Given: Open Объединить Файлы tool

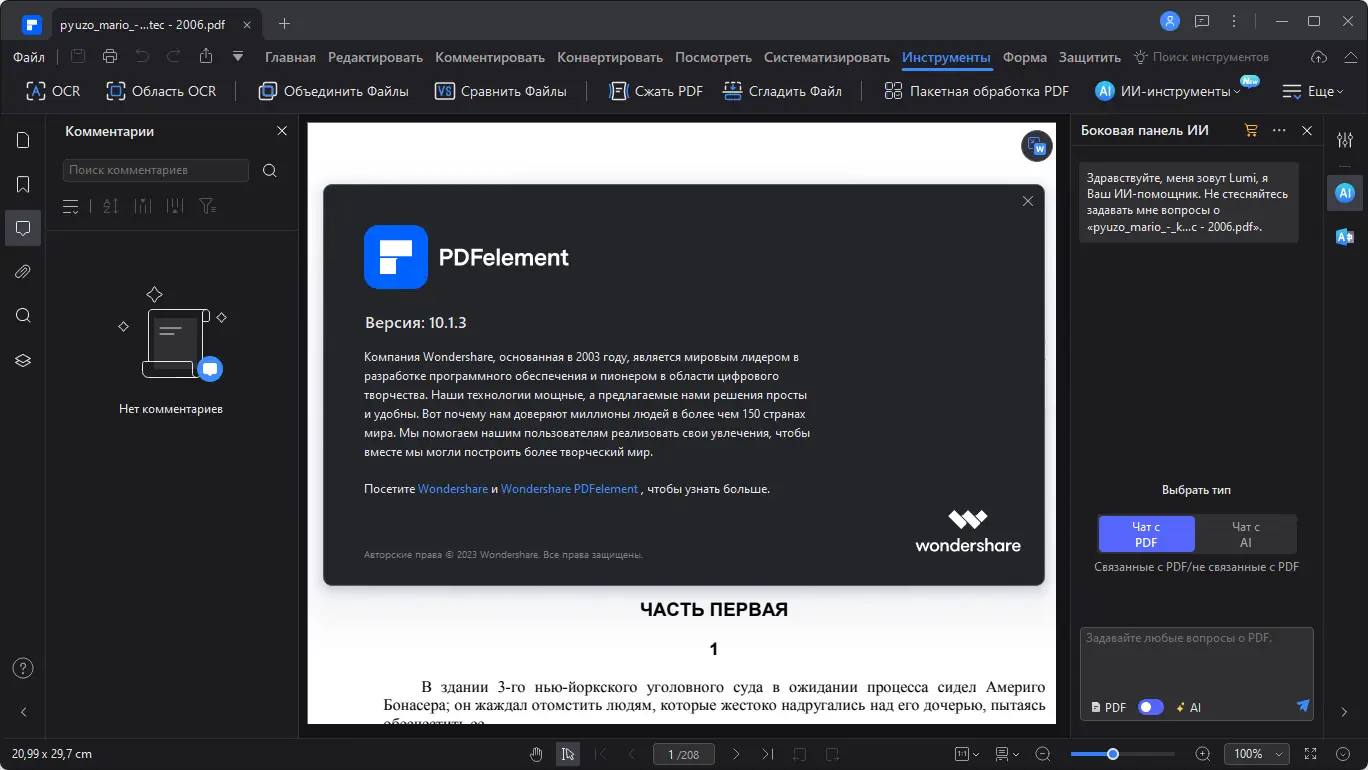Looking at the screenshot, I should click(333, 91).
